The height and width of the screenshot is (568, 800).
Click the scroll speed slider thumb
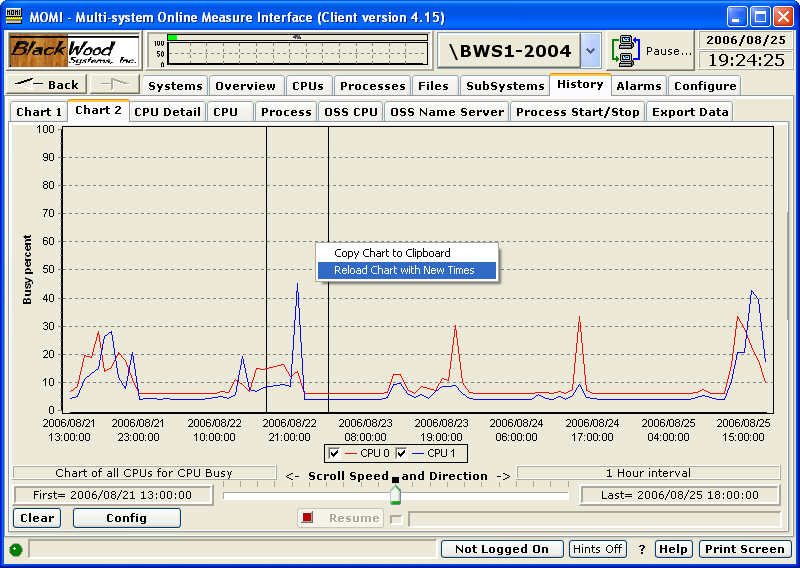395,495
